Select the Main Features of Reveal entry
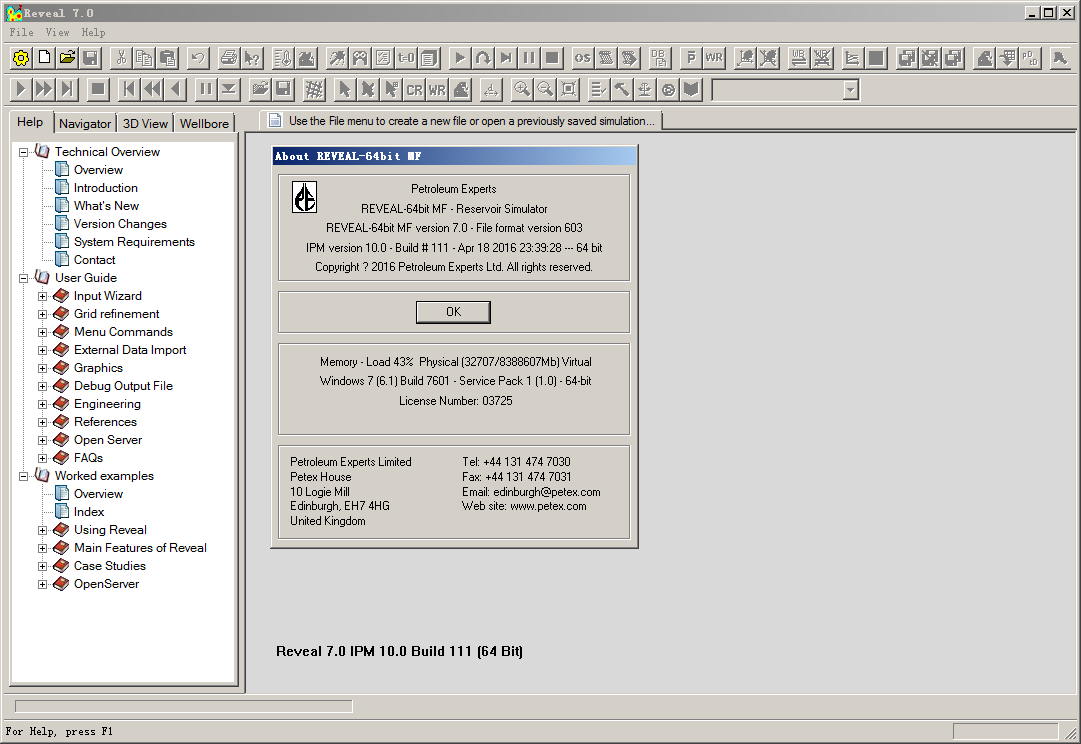Viewport: 1081px width, 744px height. [x=140, y=547]
